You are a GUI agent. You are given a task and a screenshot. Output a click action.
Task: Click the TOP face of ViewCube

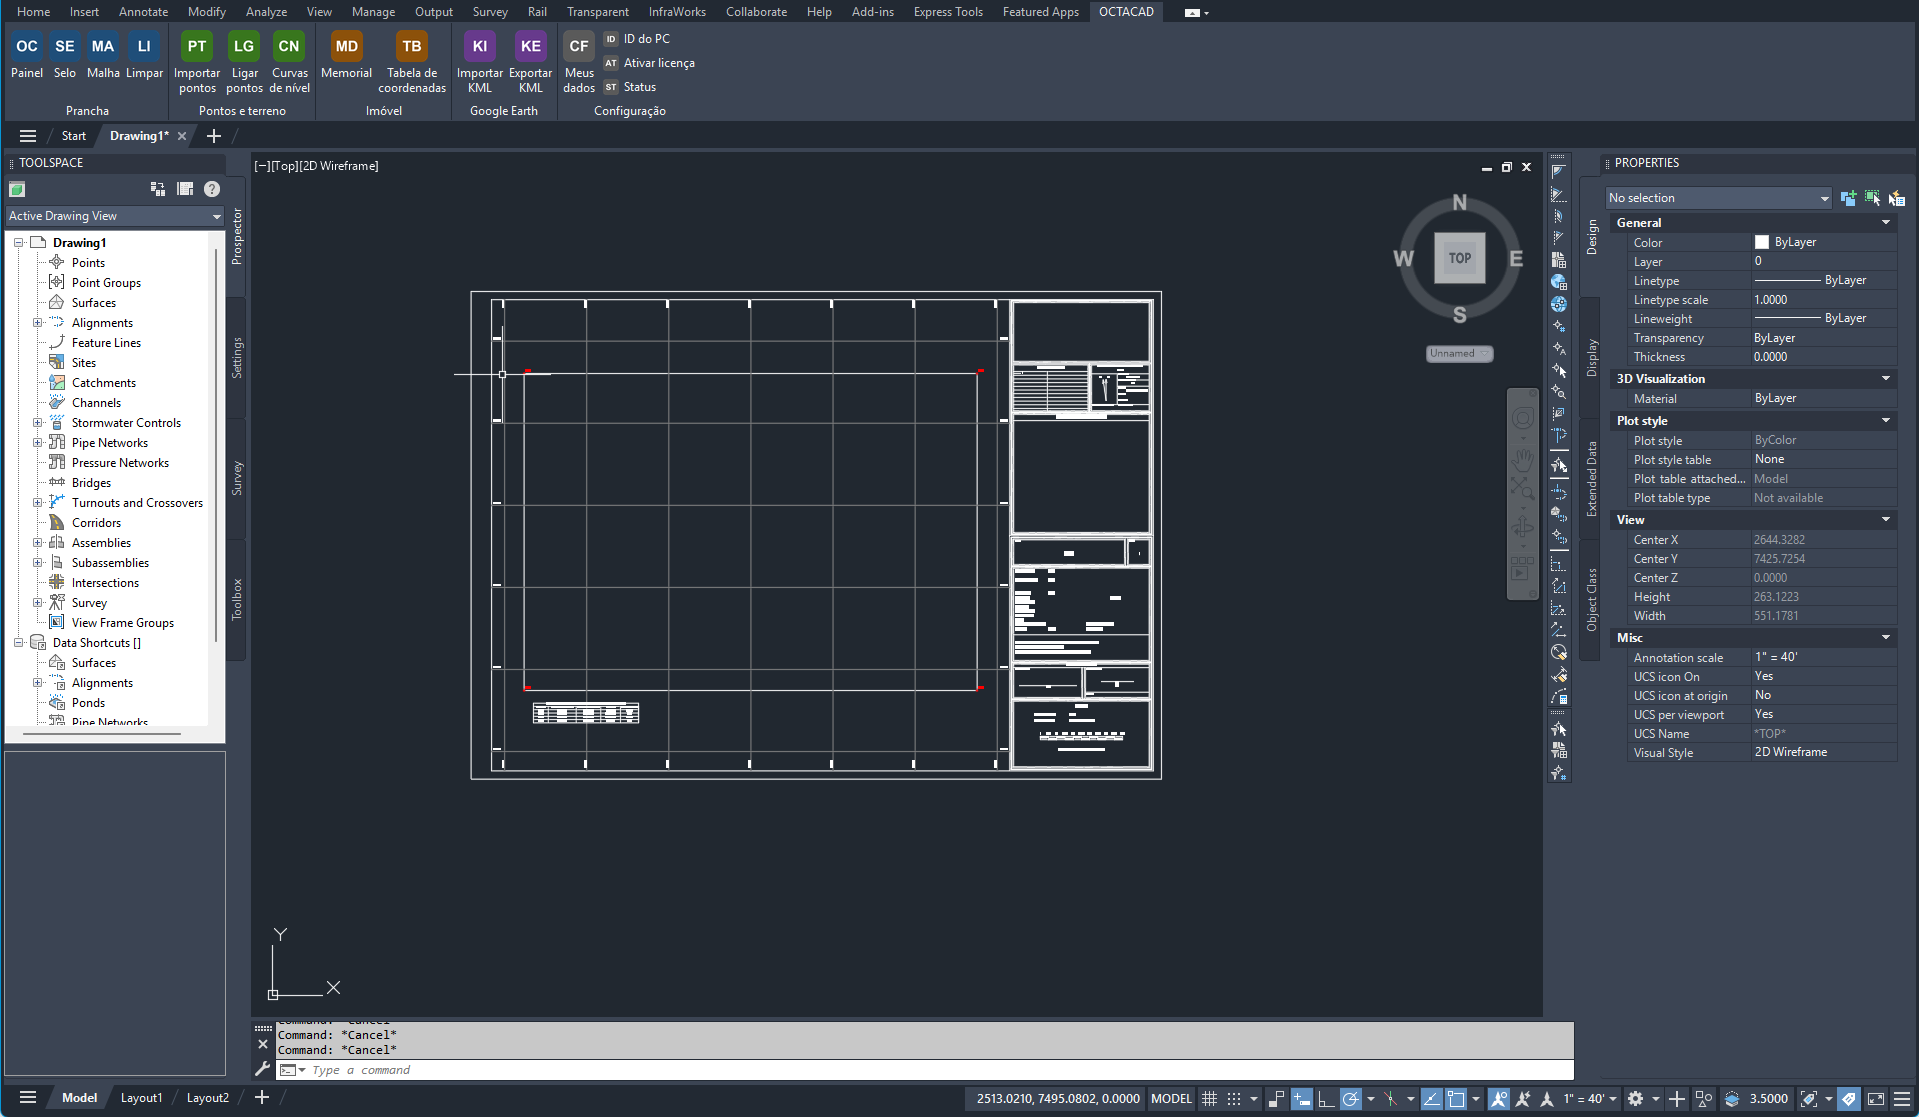click(x=1459, y=258)
